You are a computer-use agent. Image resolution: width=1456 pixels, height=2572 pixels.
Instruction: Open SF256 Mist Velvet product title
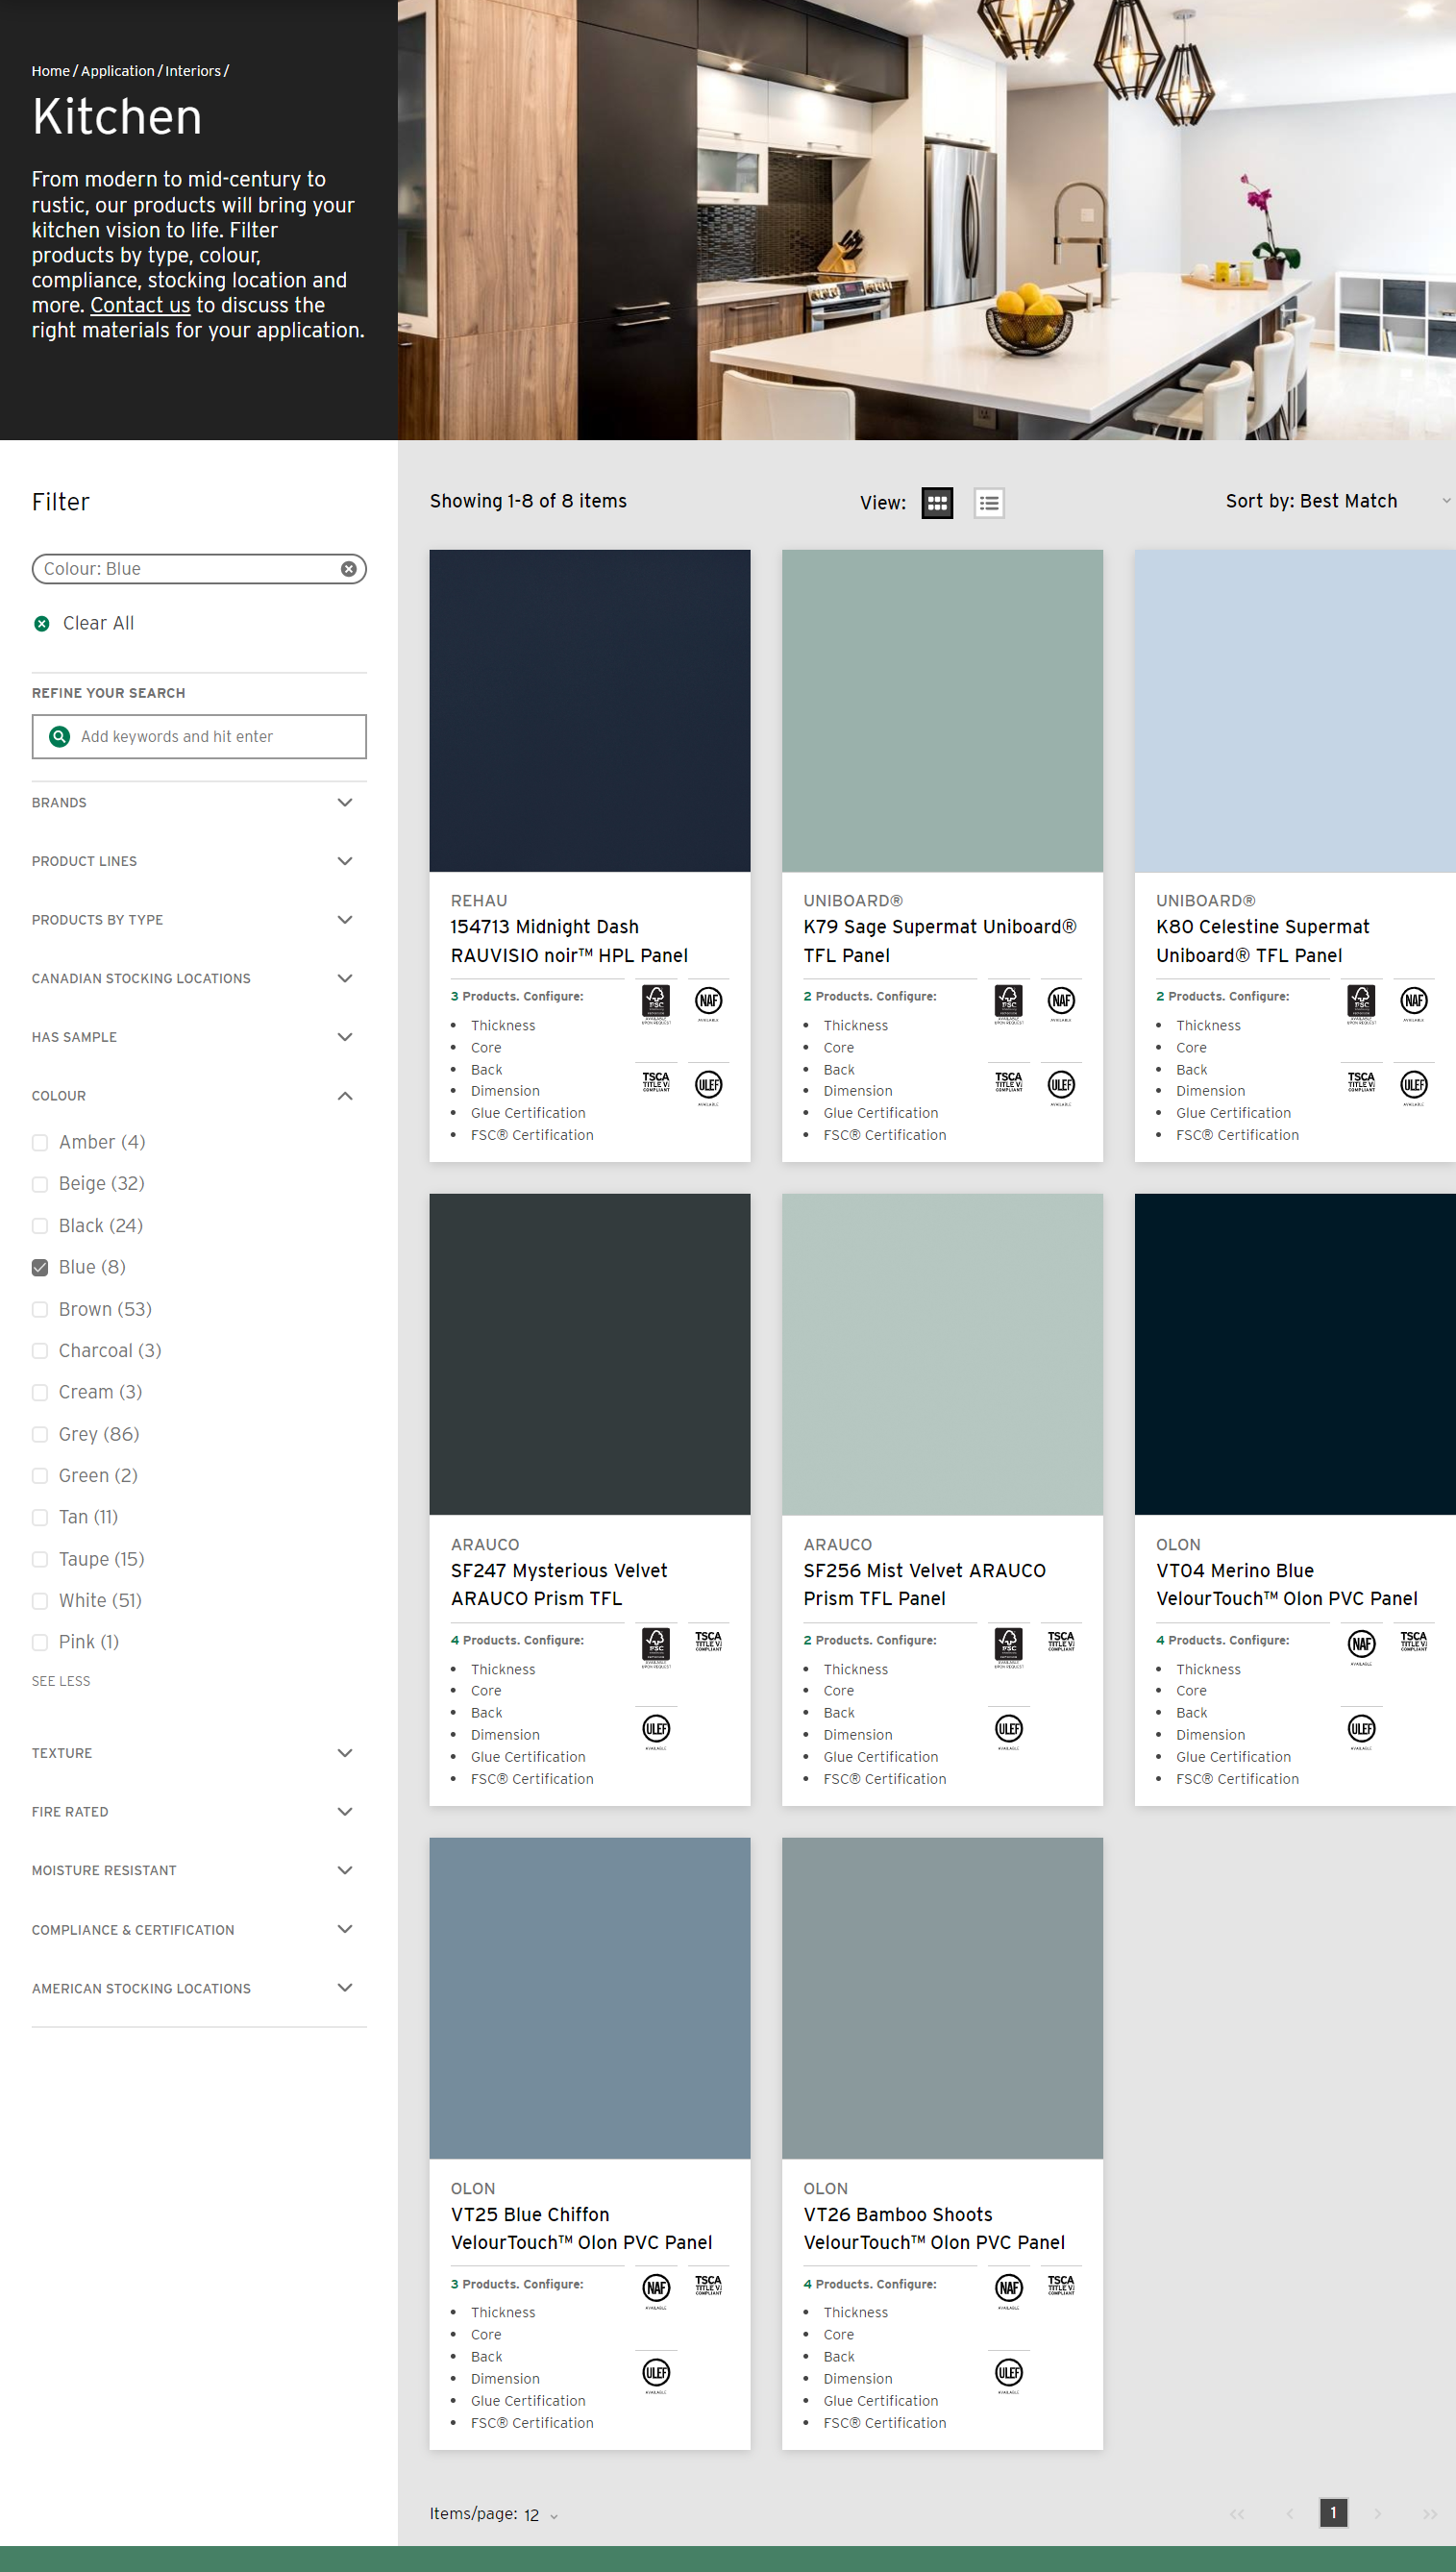click(924, 1585)
